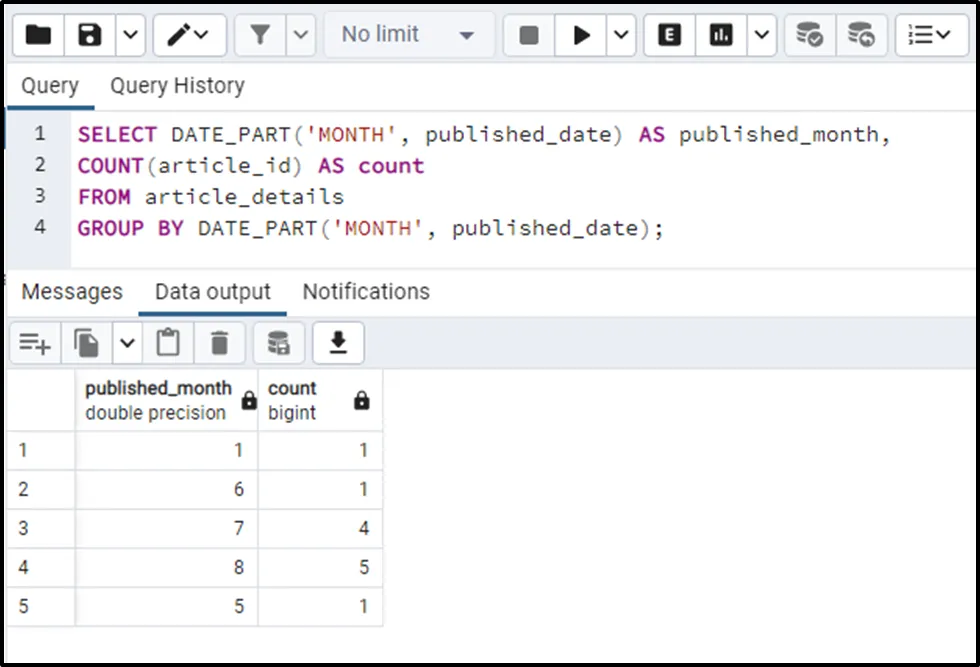Expand the Save file dropdown arrow
The height and width of the screenshot is (667, 980).
coord(130,35)
